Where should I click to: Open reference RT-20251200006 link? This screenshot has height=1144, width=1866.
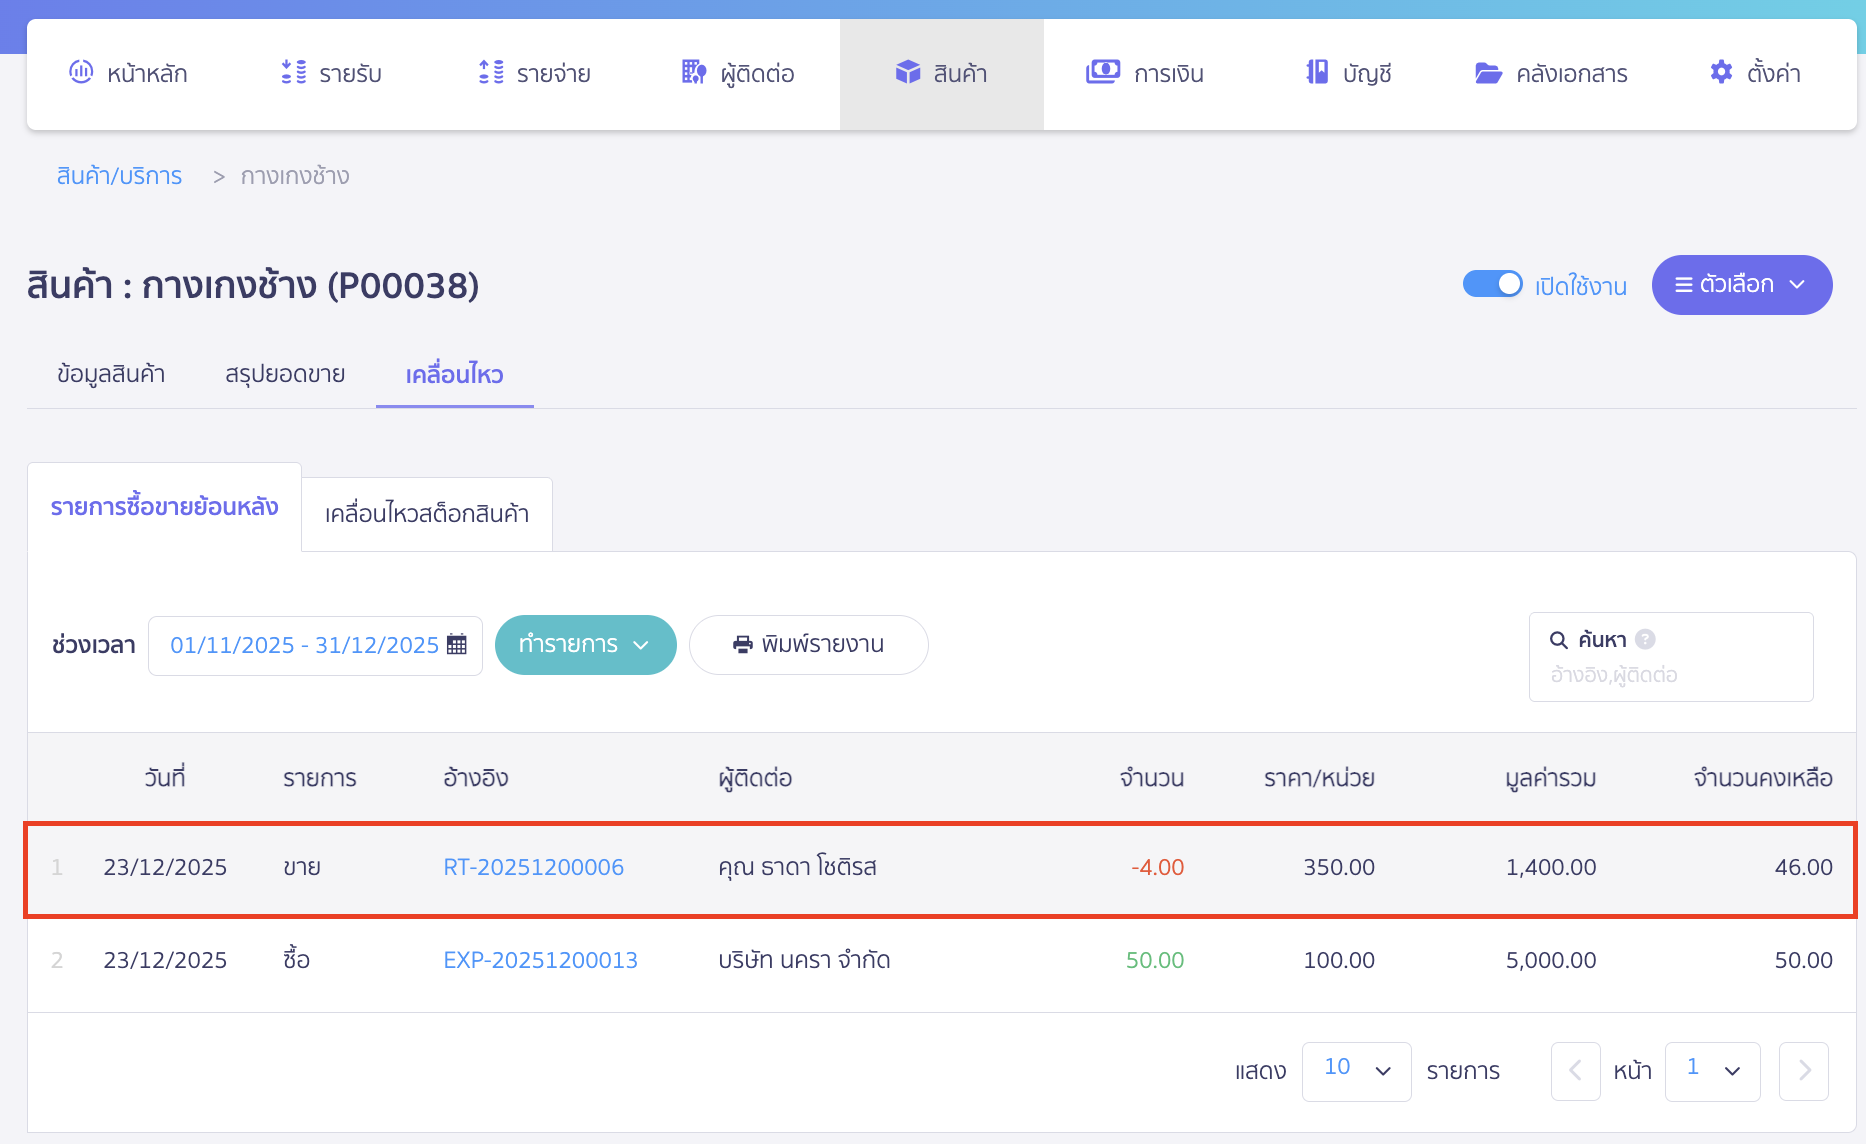pyautogui.click(x=533, y=867)
